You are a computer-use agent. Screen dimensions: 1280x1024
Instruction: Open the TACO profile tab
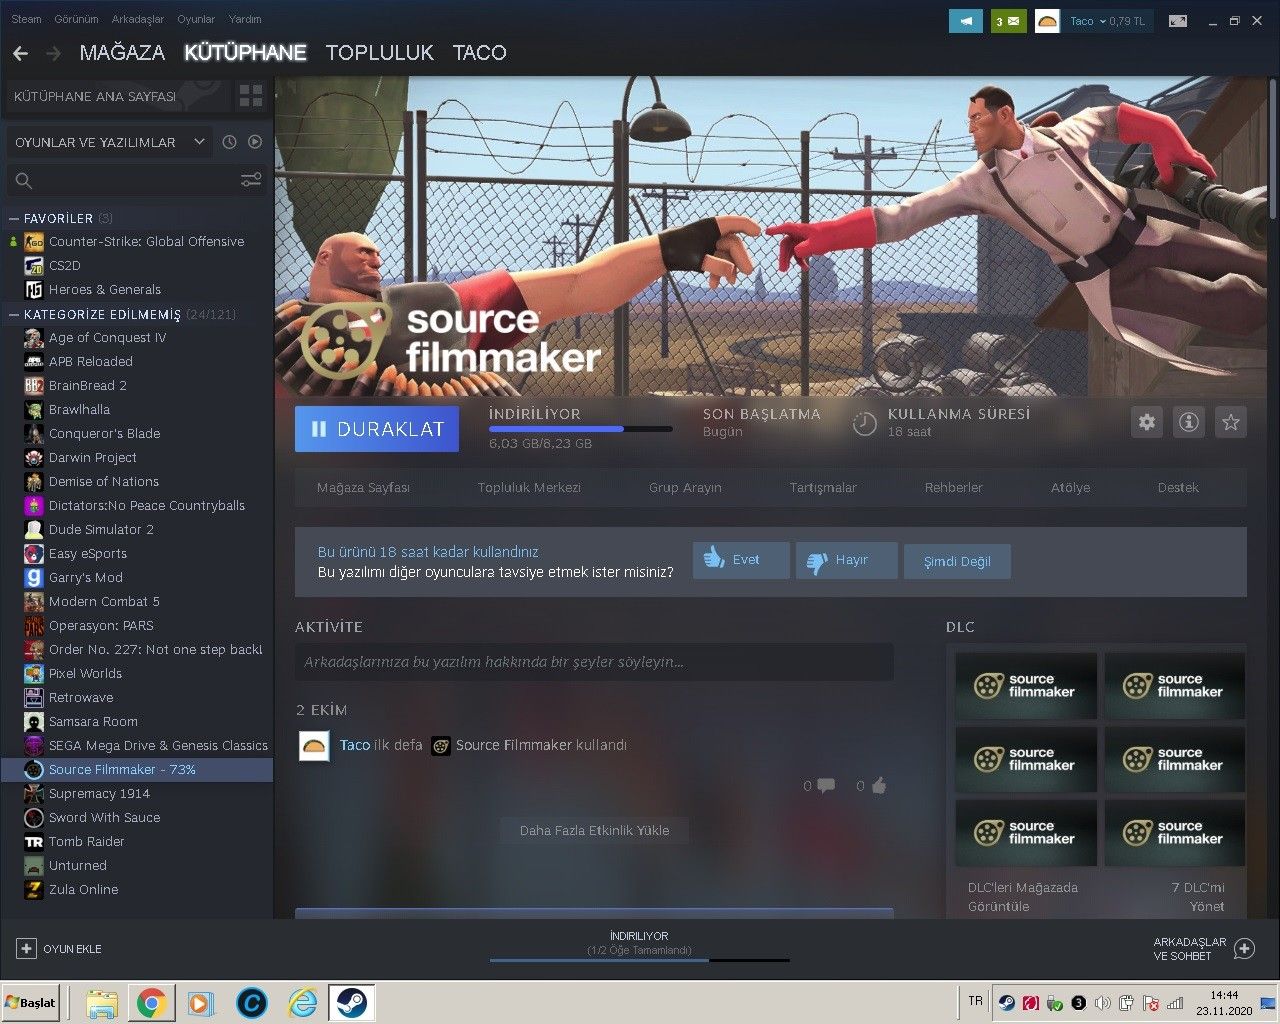pyautogui.click(x=480, y=53)
